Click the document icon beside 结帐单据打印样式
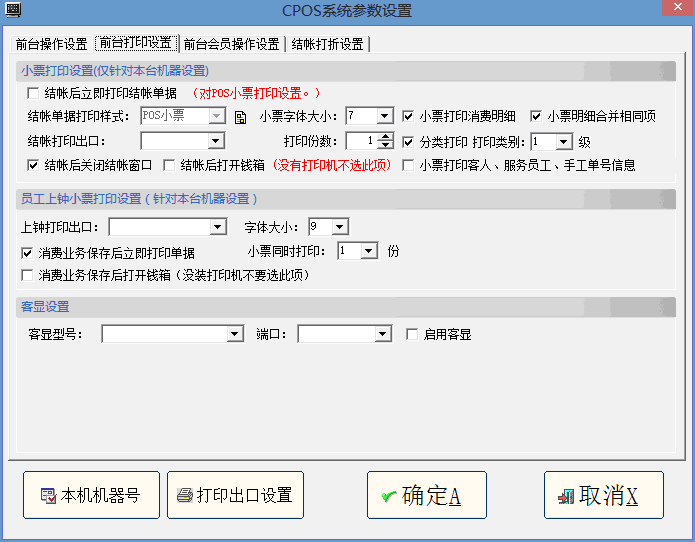Screen dimensions: 695x542 [x=240, y=117]
